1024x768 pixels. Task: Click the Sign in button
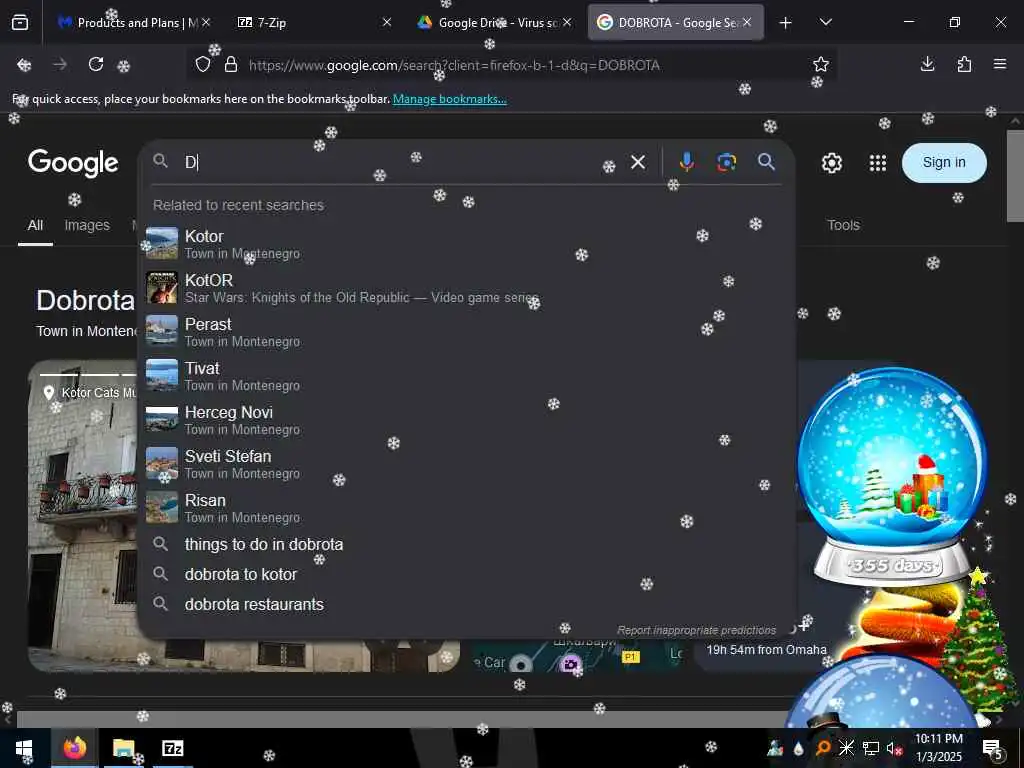point(944,163)
